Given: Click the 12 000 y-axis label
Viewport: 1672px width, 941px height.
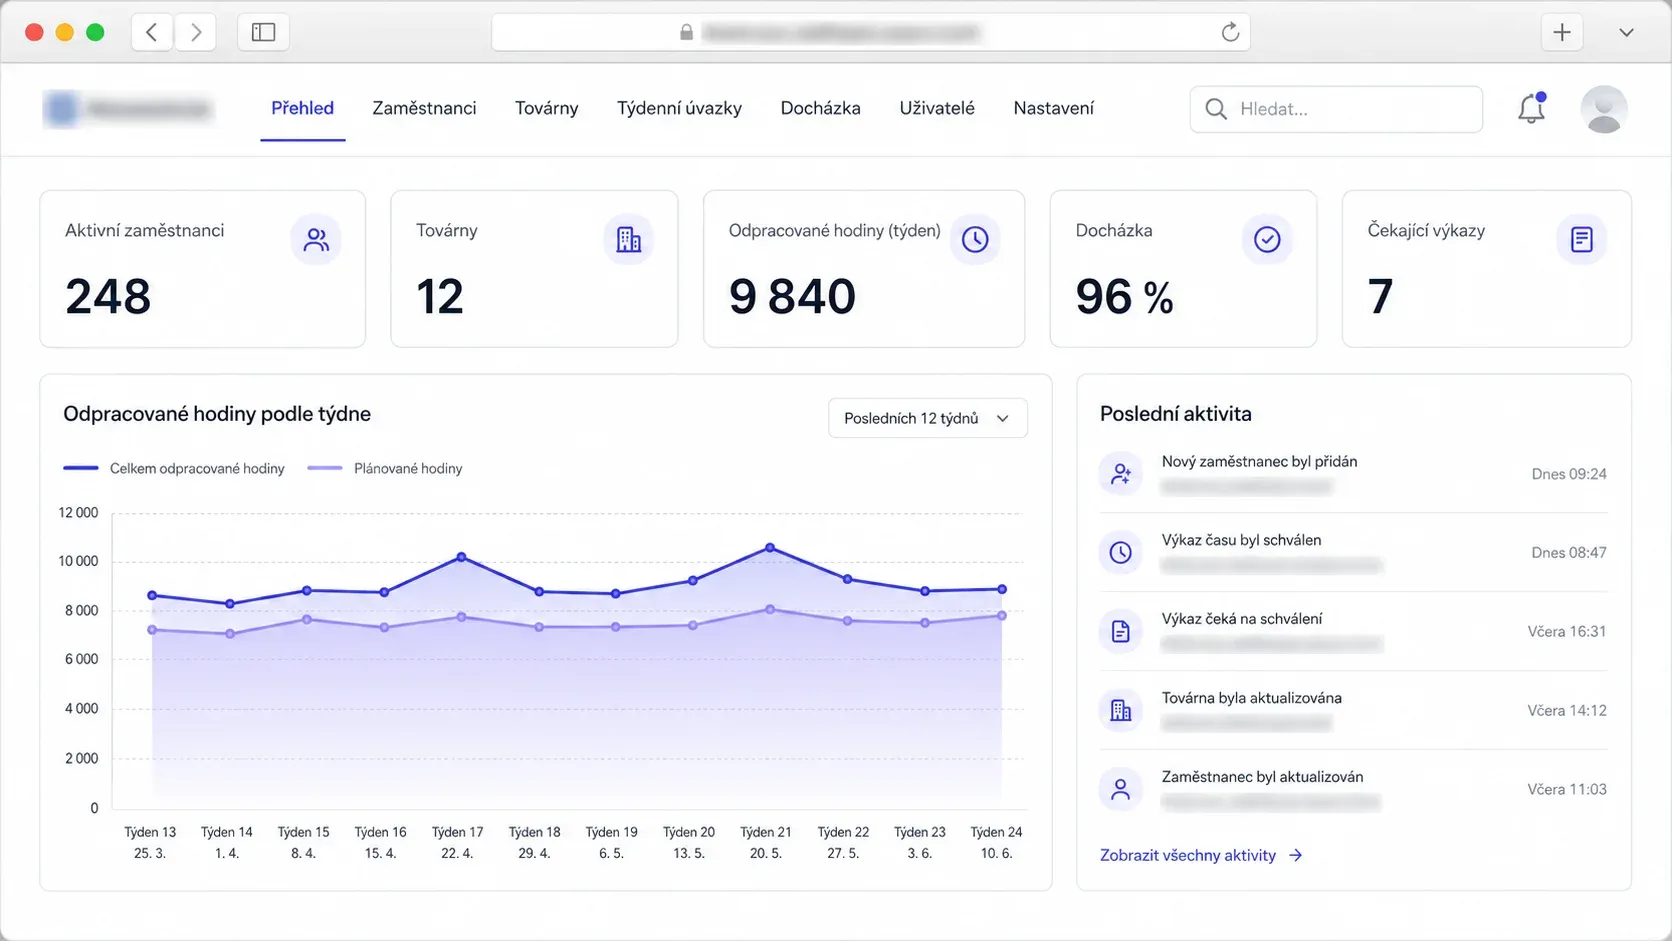Looking at the screenshot, I should click(78, 512).
